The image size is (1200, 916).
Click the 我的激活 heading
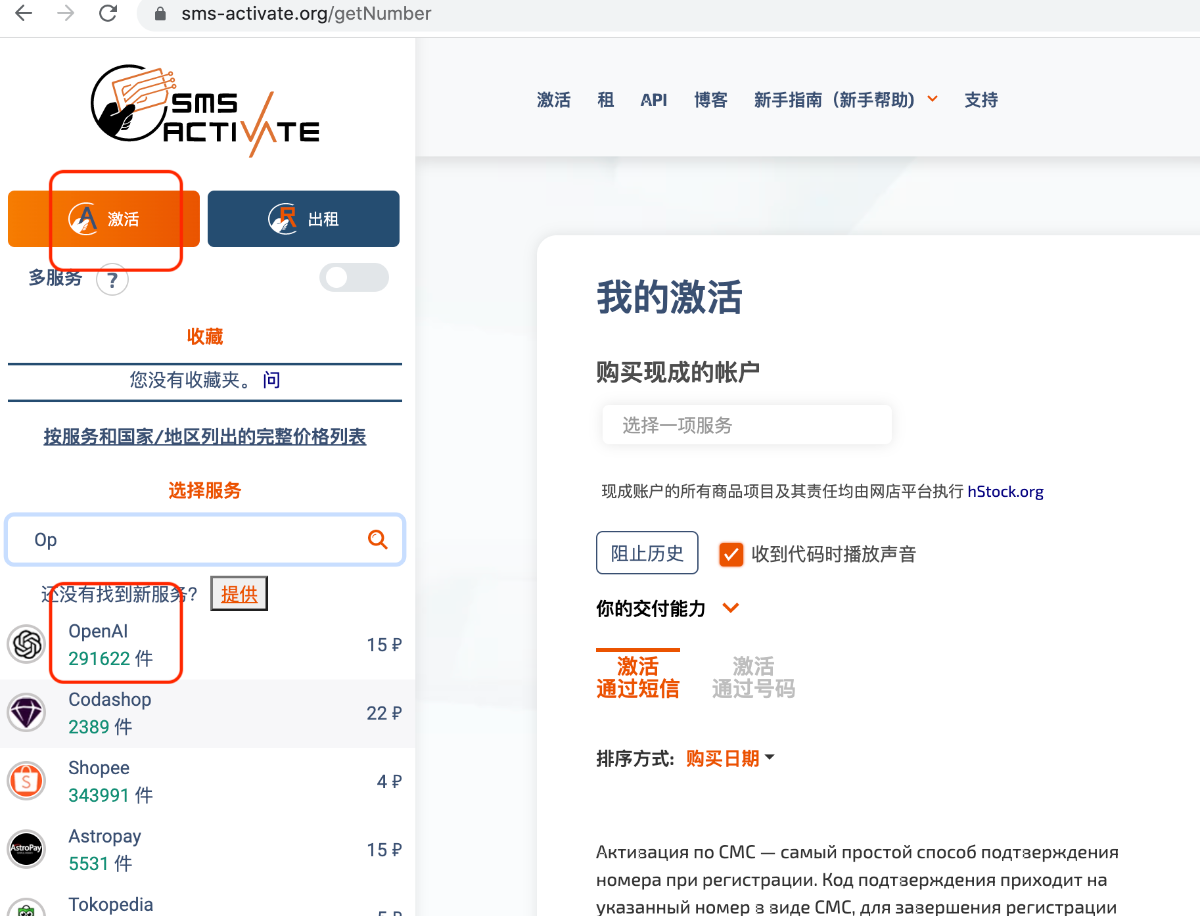[669, 298]
